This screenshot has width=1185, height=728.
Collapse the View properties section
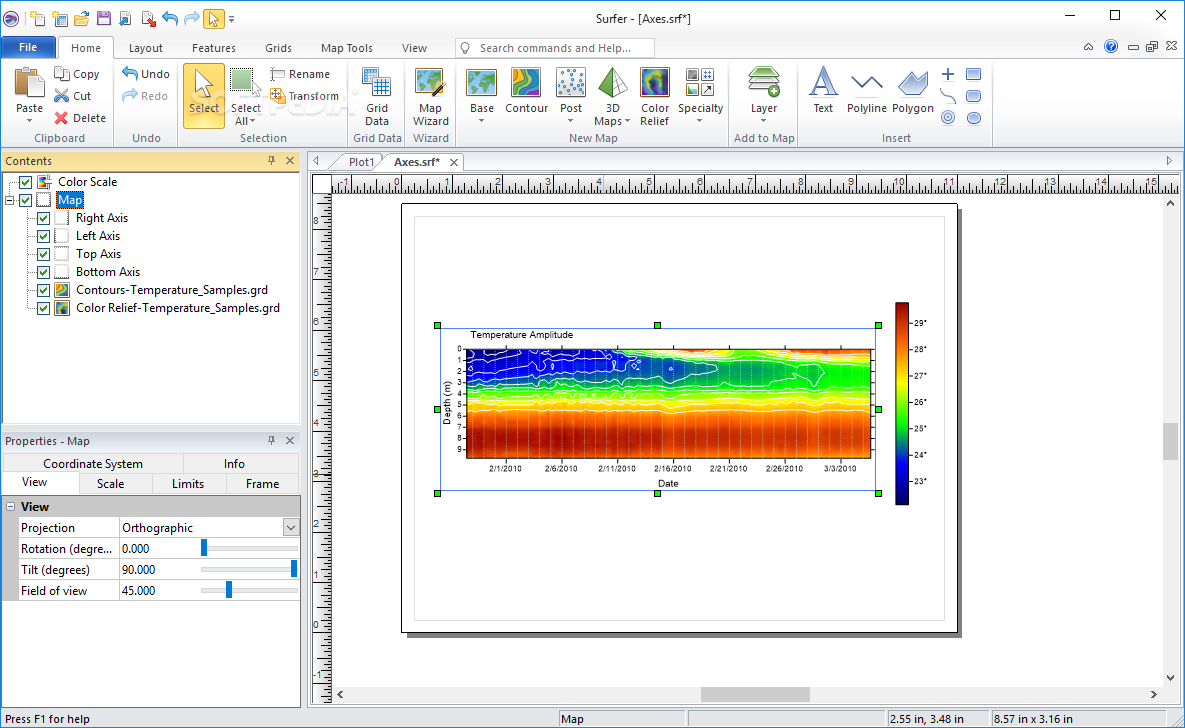pos(11,507)
